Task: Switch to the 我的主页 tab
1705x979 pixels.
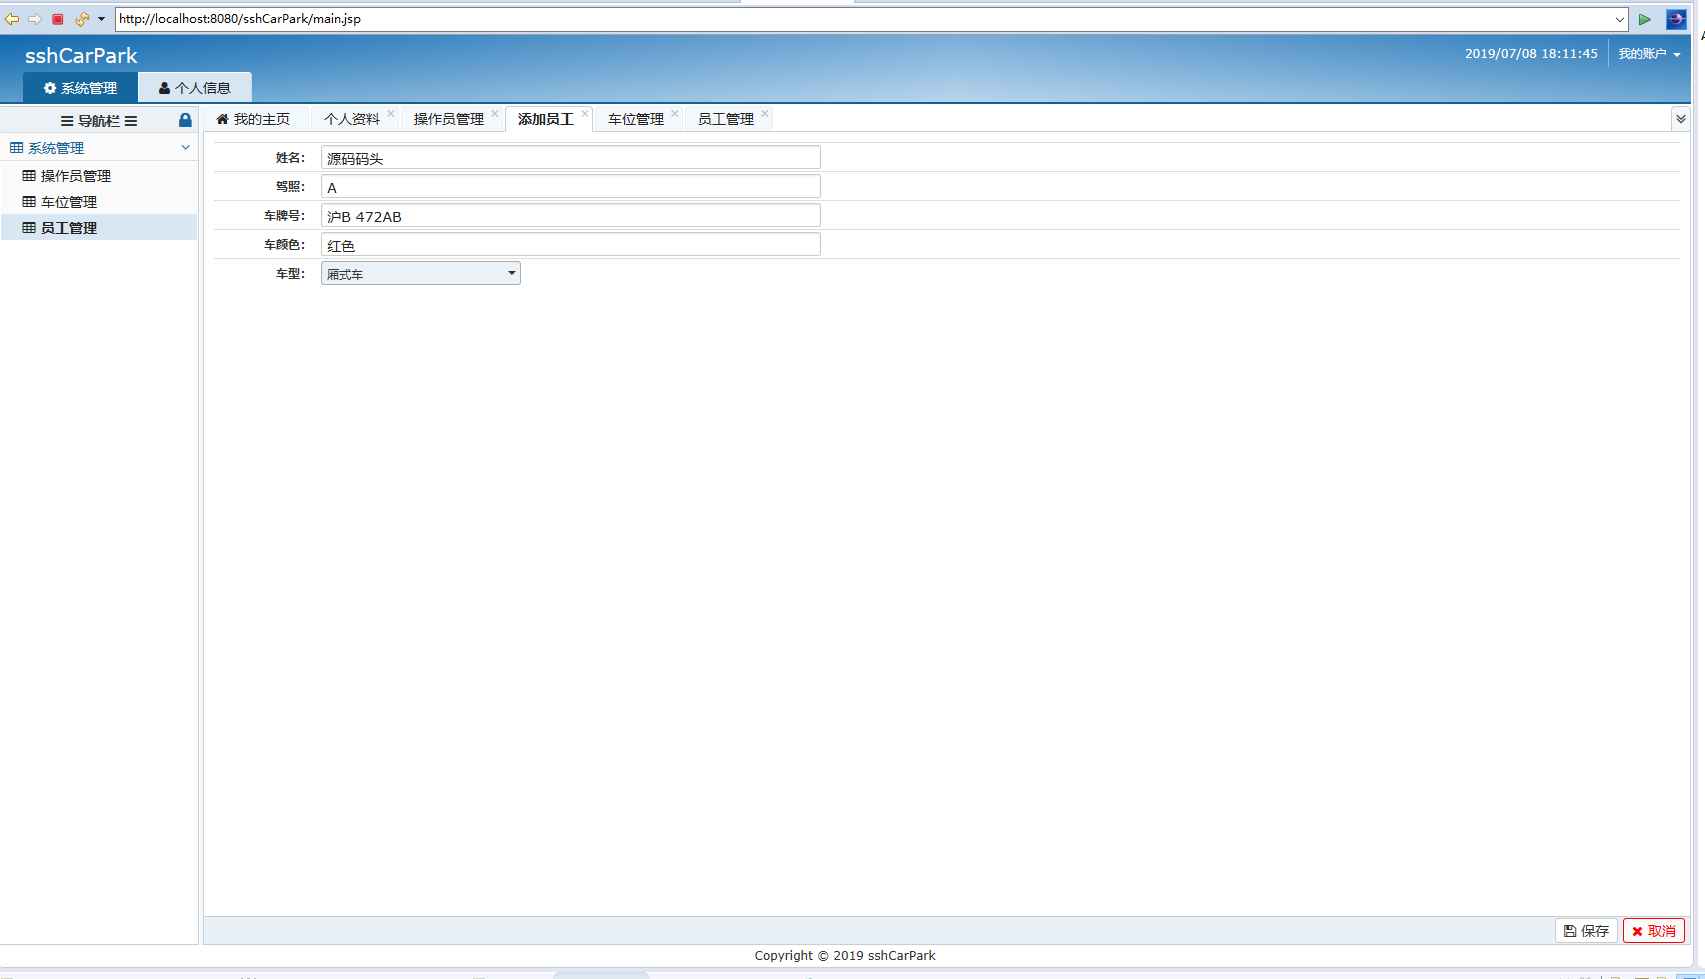Action: [x=253, y=119]
